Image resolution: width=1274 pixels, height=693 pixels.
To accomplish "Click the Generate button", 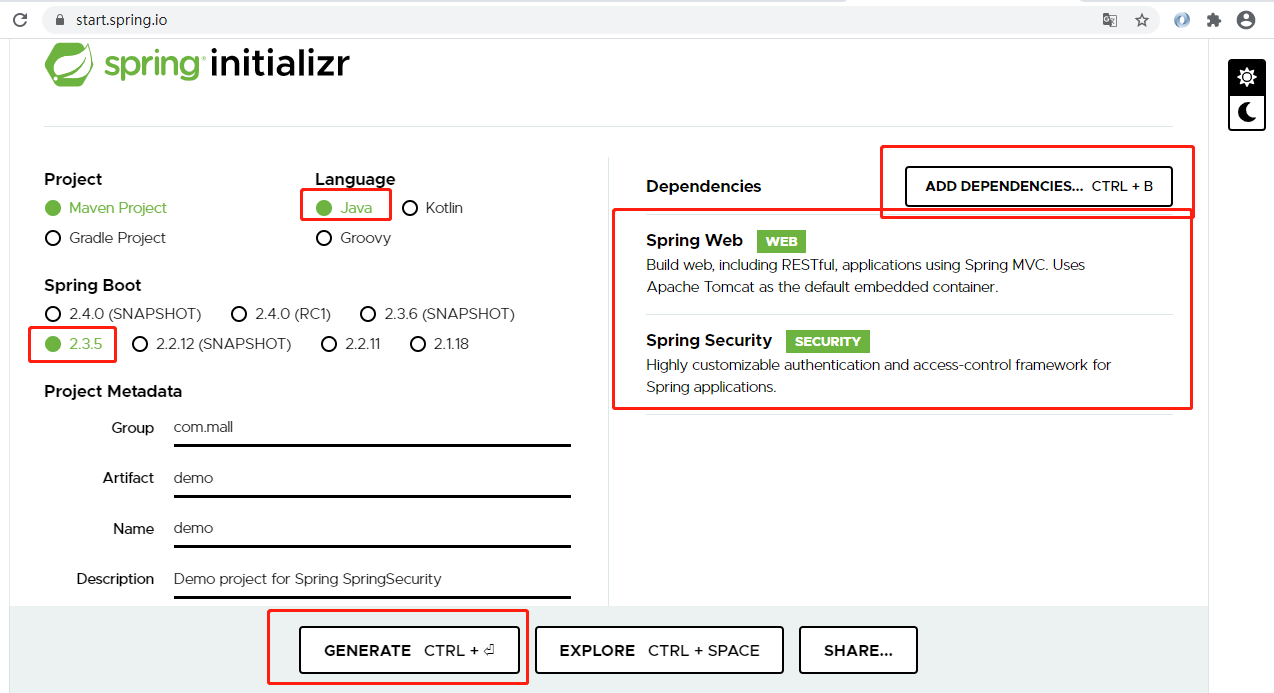I will tap(410, 651).
